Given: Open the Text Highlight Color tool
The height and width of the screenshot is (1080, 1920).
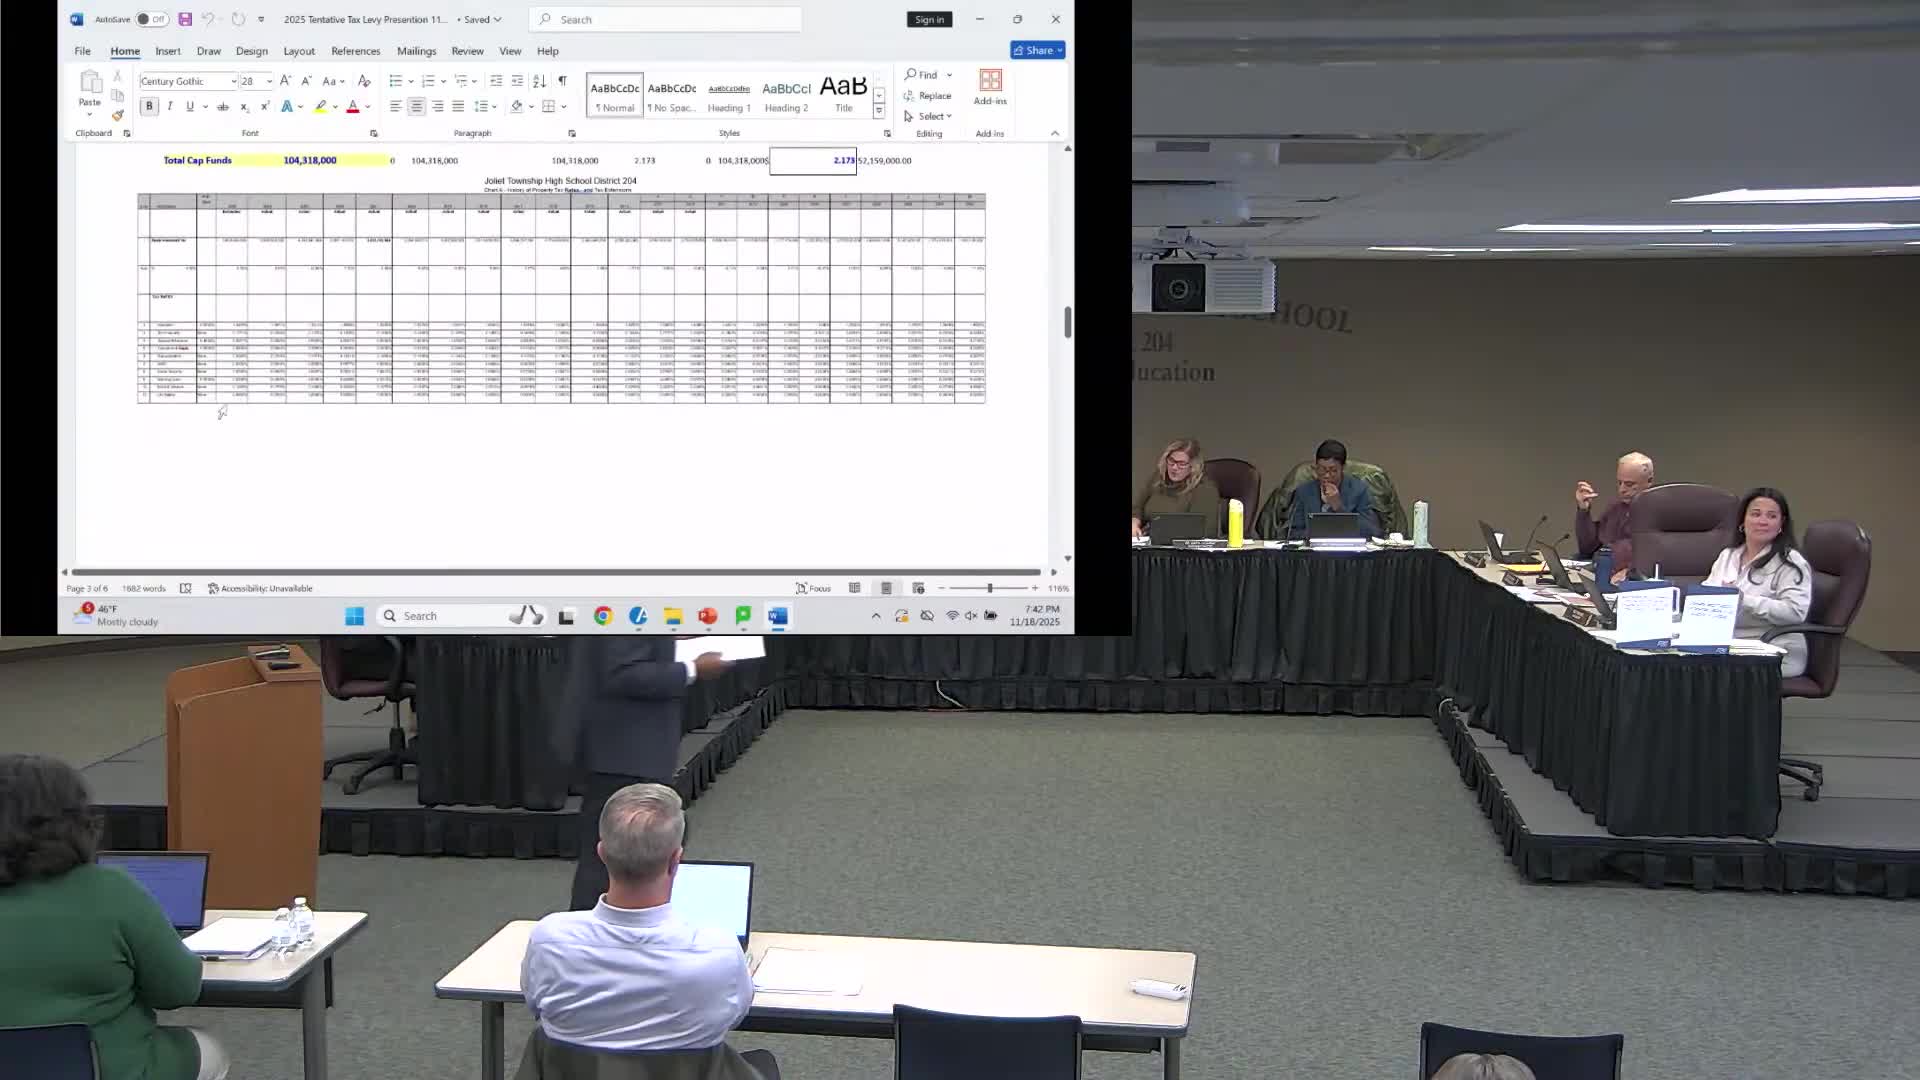Looking at the screenshot, I should 320,107.
